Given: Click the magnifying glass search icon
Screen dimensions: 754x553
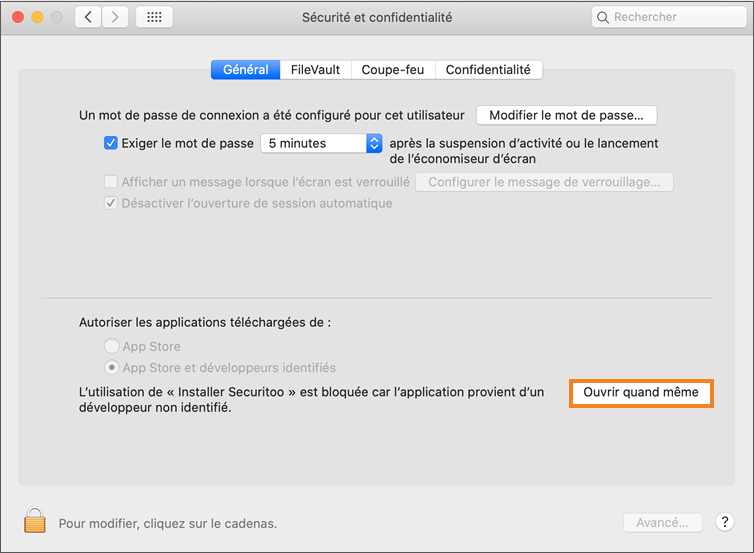Looking at the screenshot, I should 603,17.
